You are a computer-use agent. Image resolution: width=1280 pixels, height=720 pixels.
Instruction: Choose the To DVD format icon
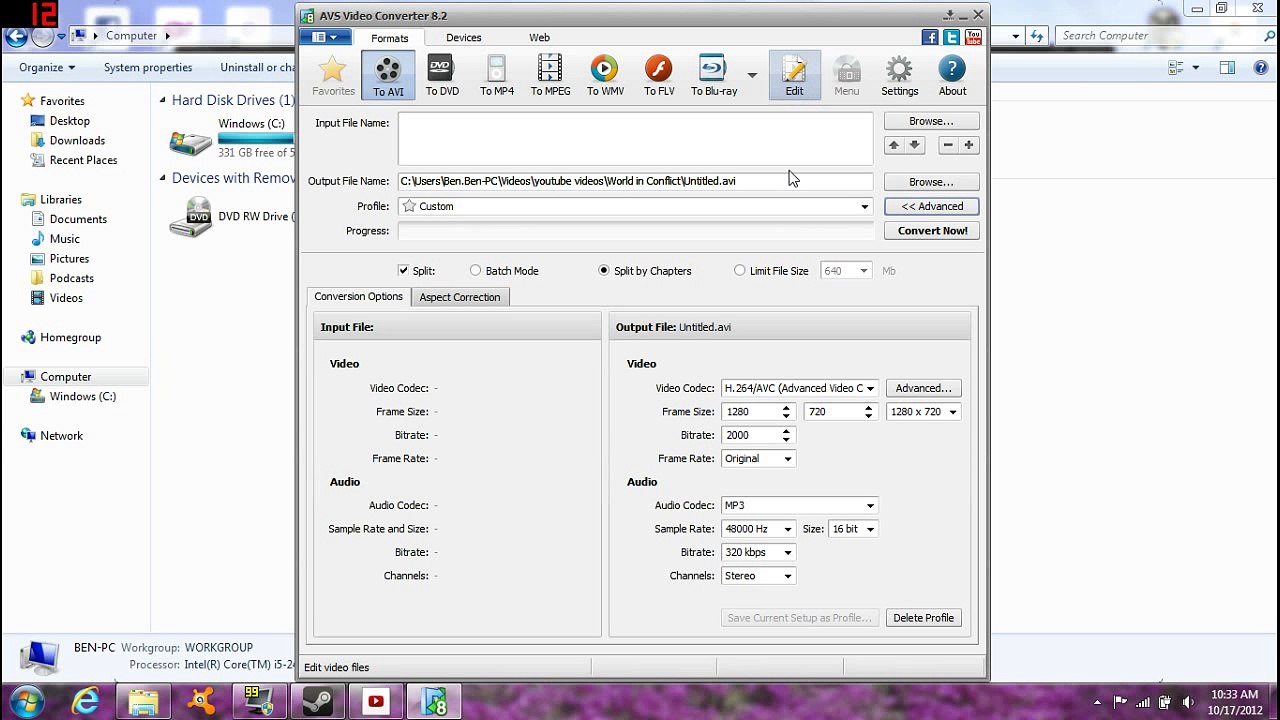442,76
